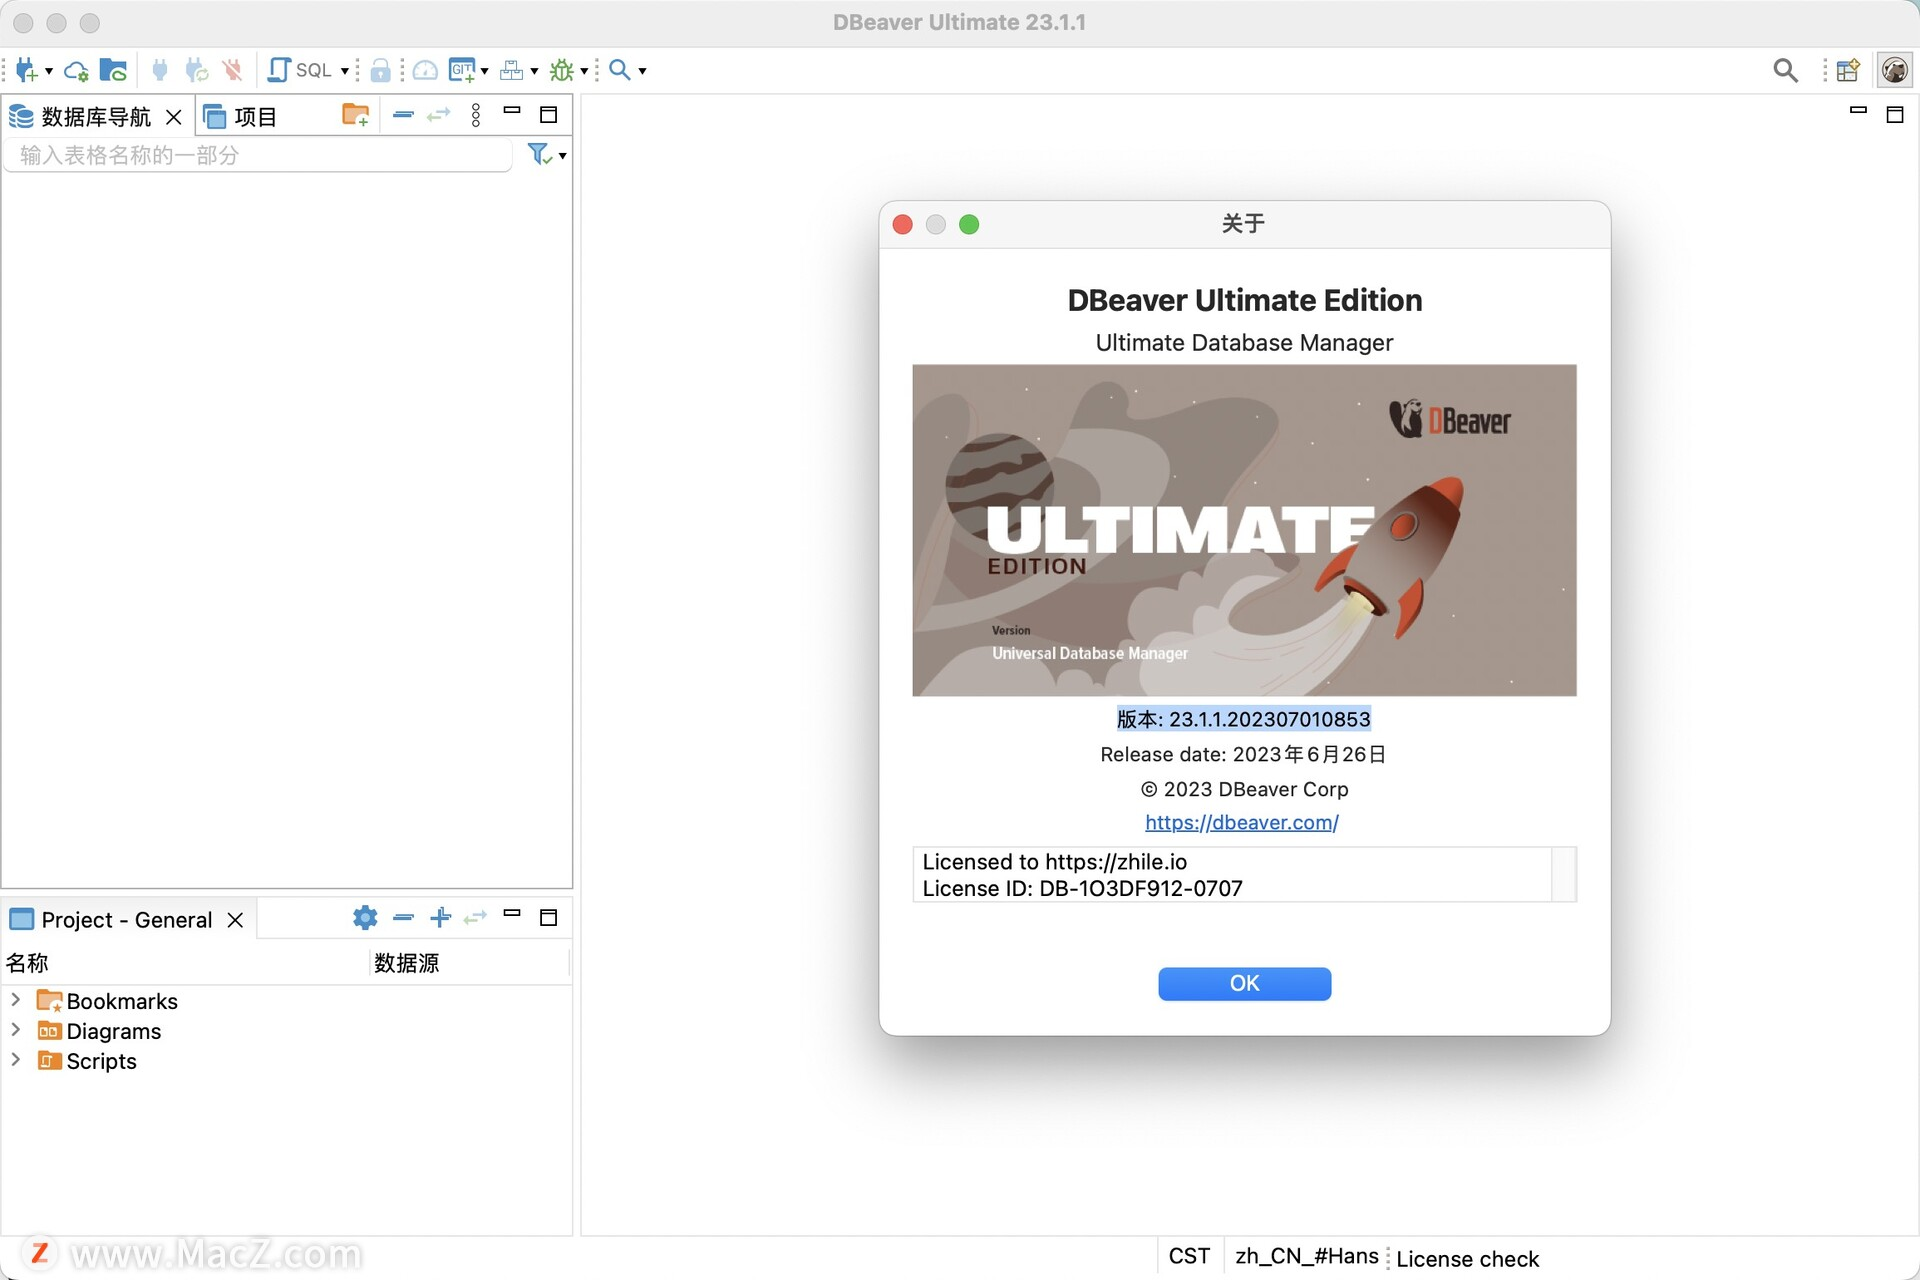Click the ULTIMATE Edition splash image

click(1244, 530)
